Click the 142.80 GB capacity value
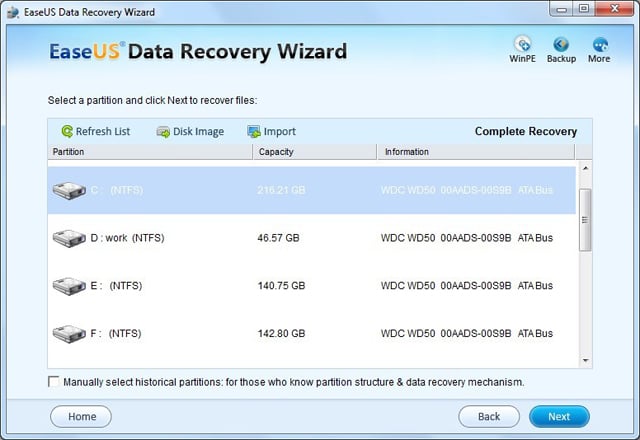 tap(281, 333)
